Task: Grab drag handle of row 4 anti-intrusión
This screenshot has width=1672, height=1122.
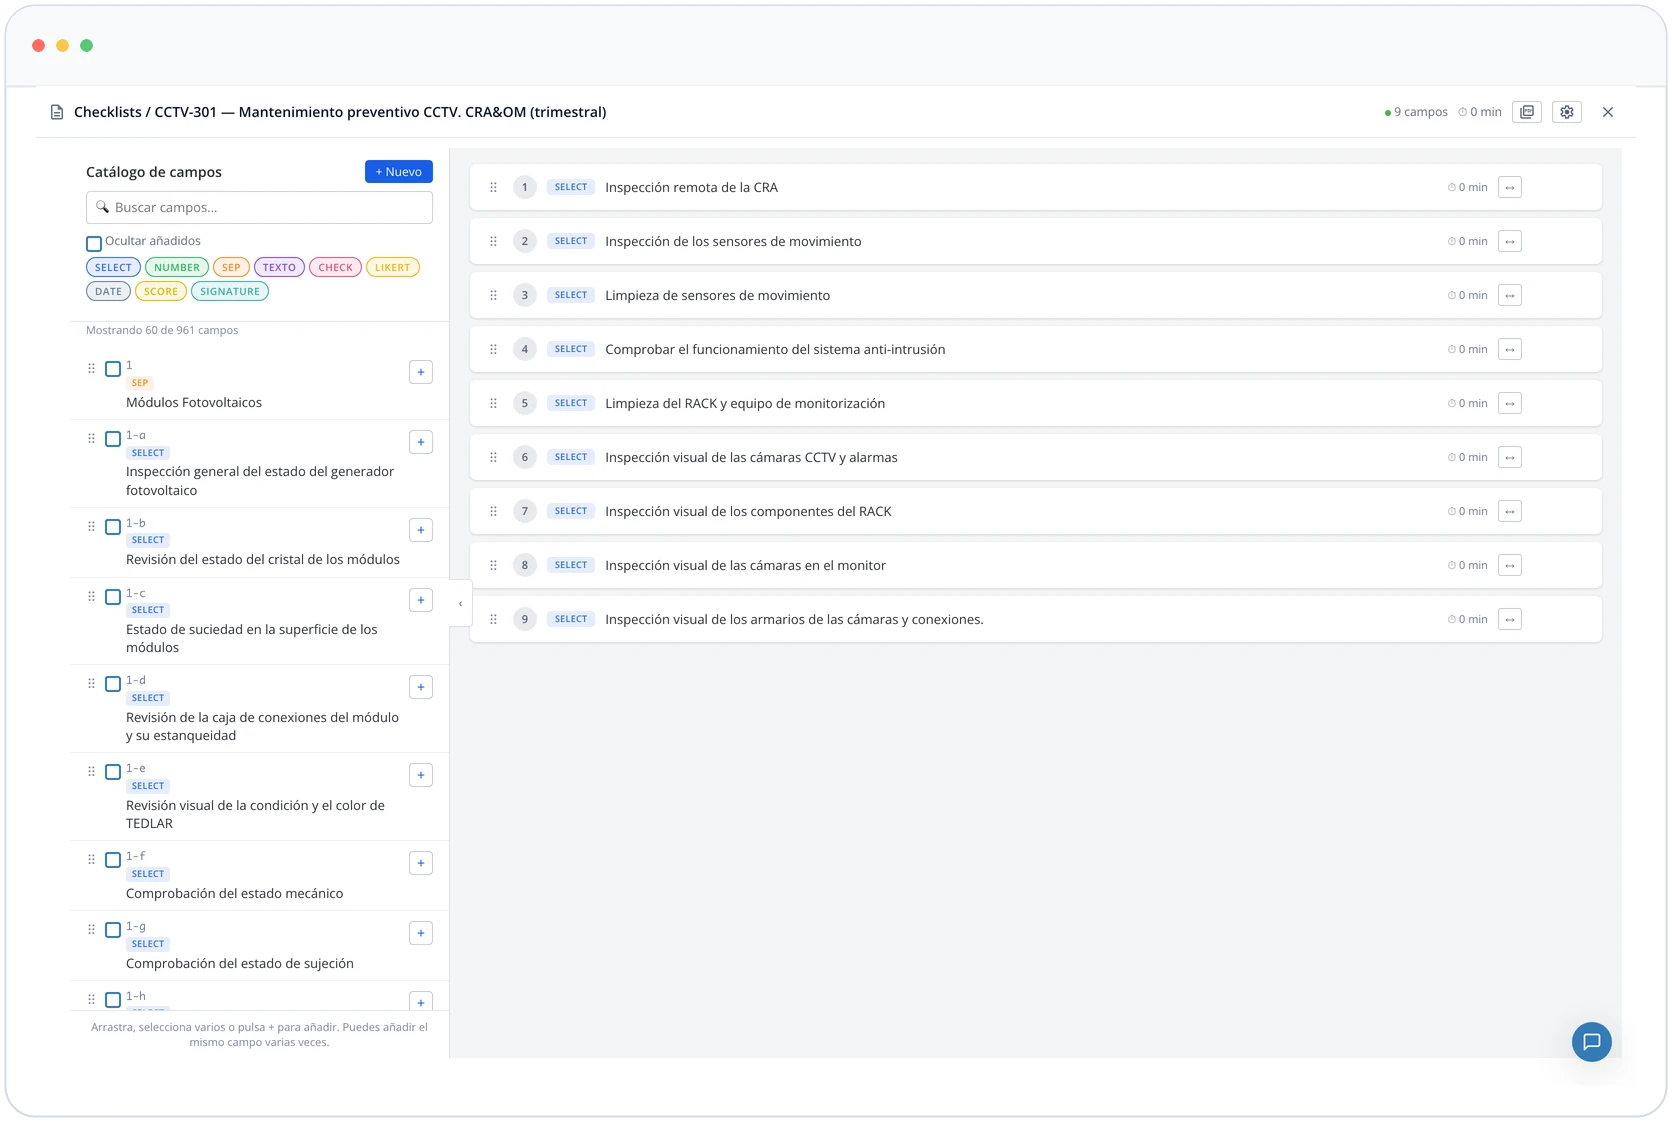Action: click(493, 349)
